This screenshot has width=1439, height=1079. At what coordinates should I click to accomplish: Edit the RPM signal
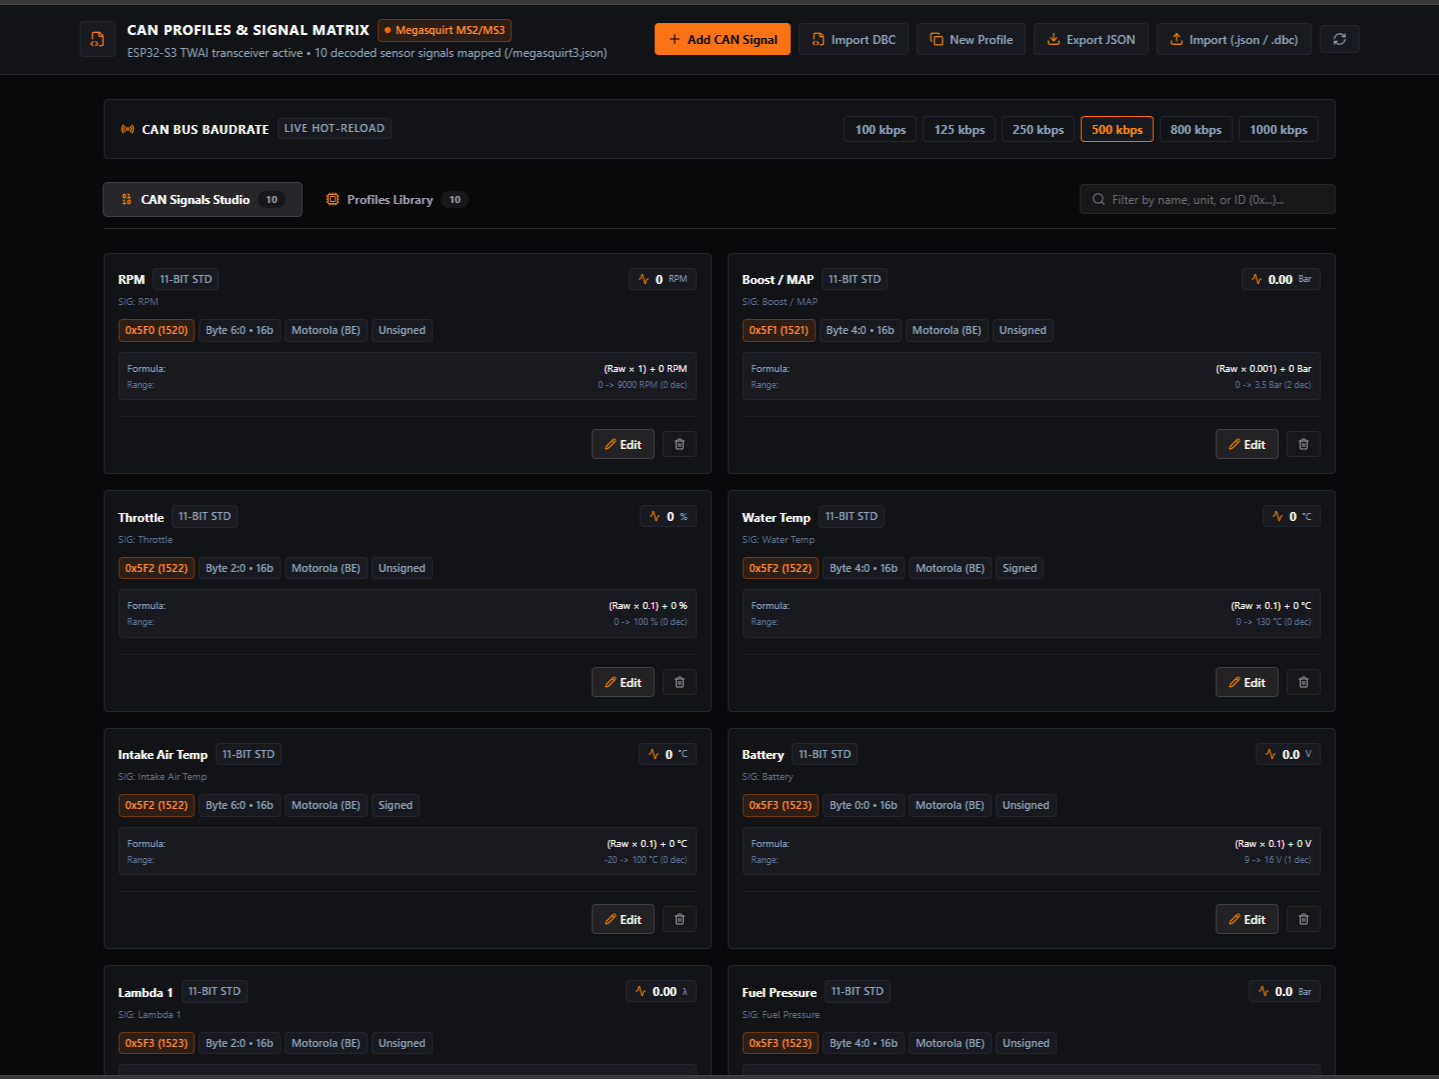tap(623, 444)
